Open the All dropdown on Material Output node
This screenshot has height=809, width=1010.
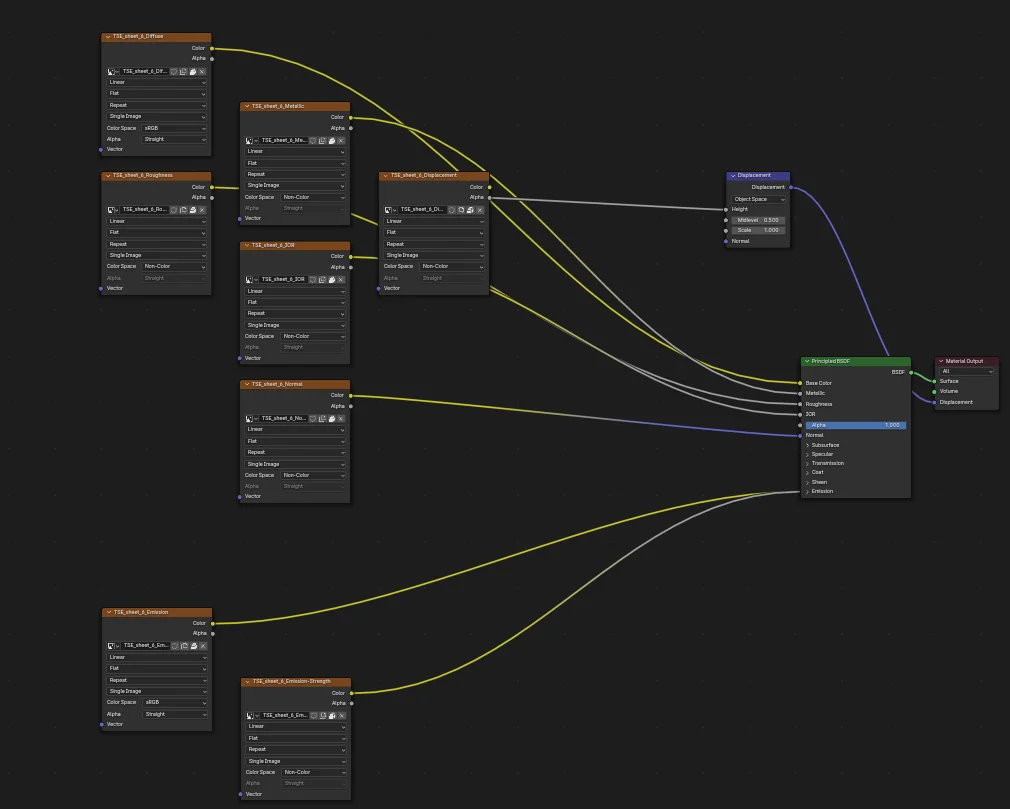[x=966, y=371]
